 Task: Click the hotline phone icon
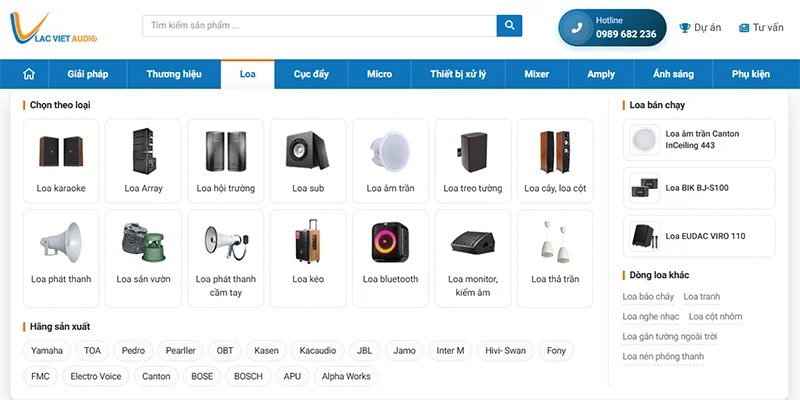pos(577,28)
